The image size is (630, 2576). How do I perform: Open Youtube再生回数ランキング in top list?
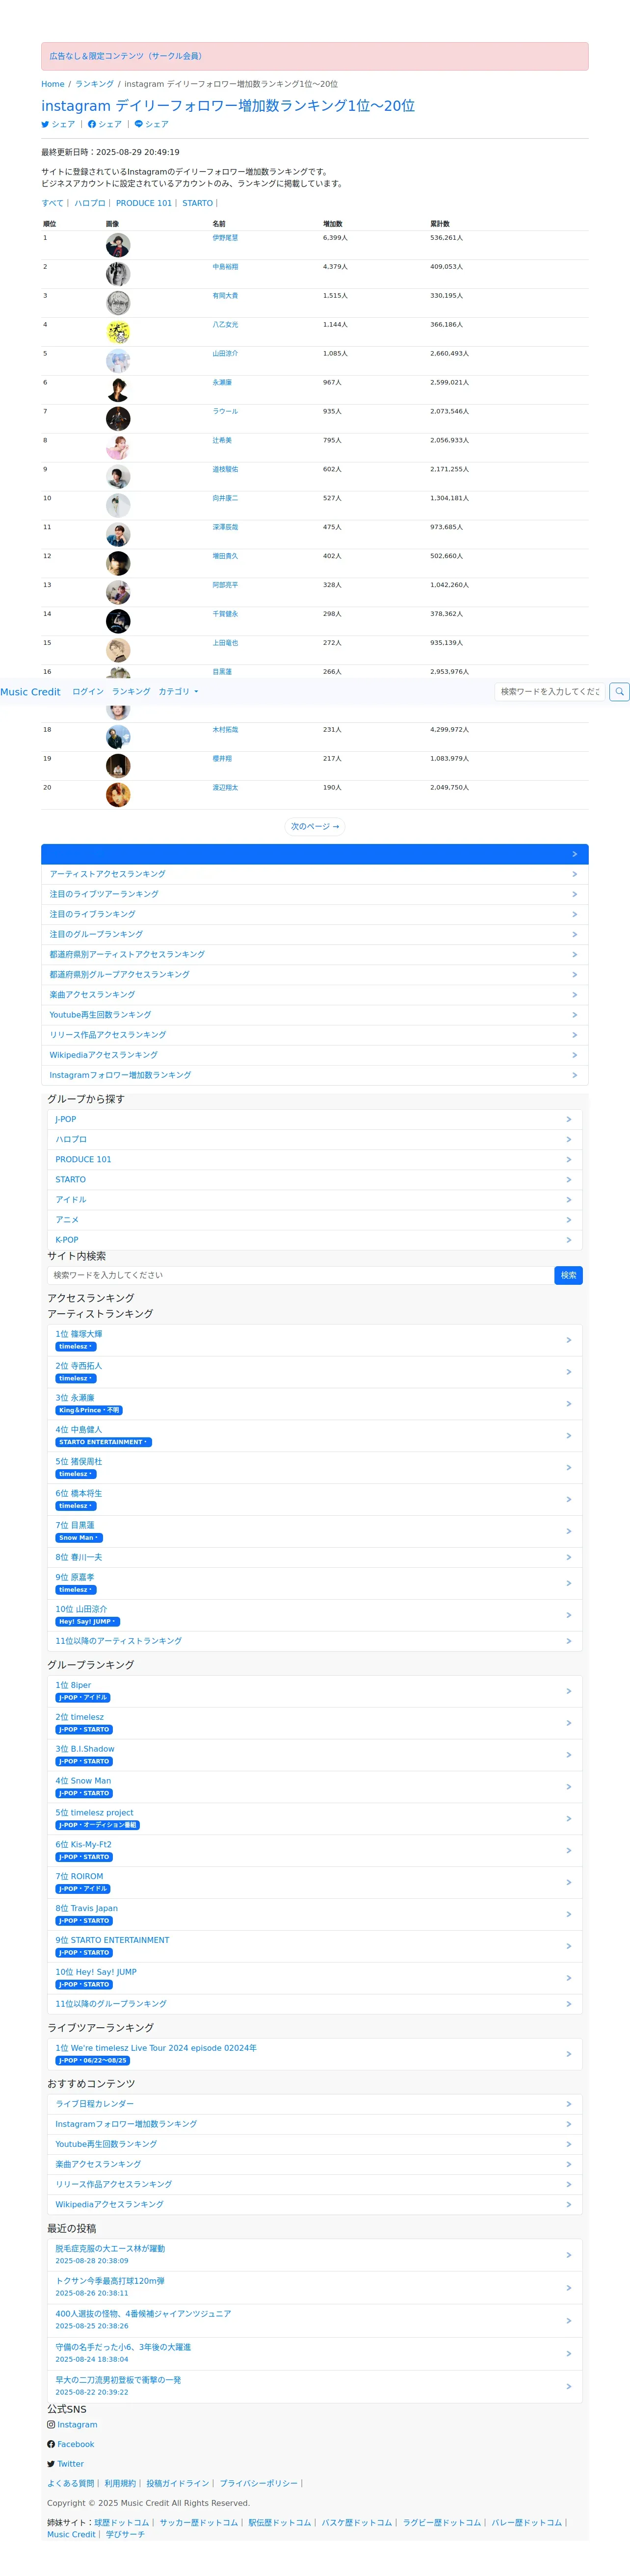(314, 1014)
